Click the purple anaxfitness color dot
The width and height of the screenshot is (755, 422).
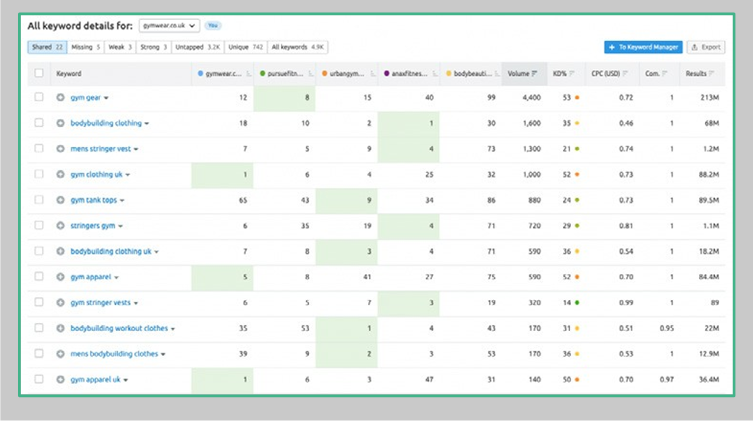(x=387, y=74)
